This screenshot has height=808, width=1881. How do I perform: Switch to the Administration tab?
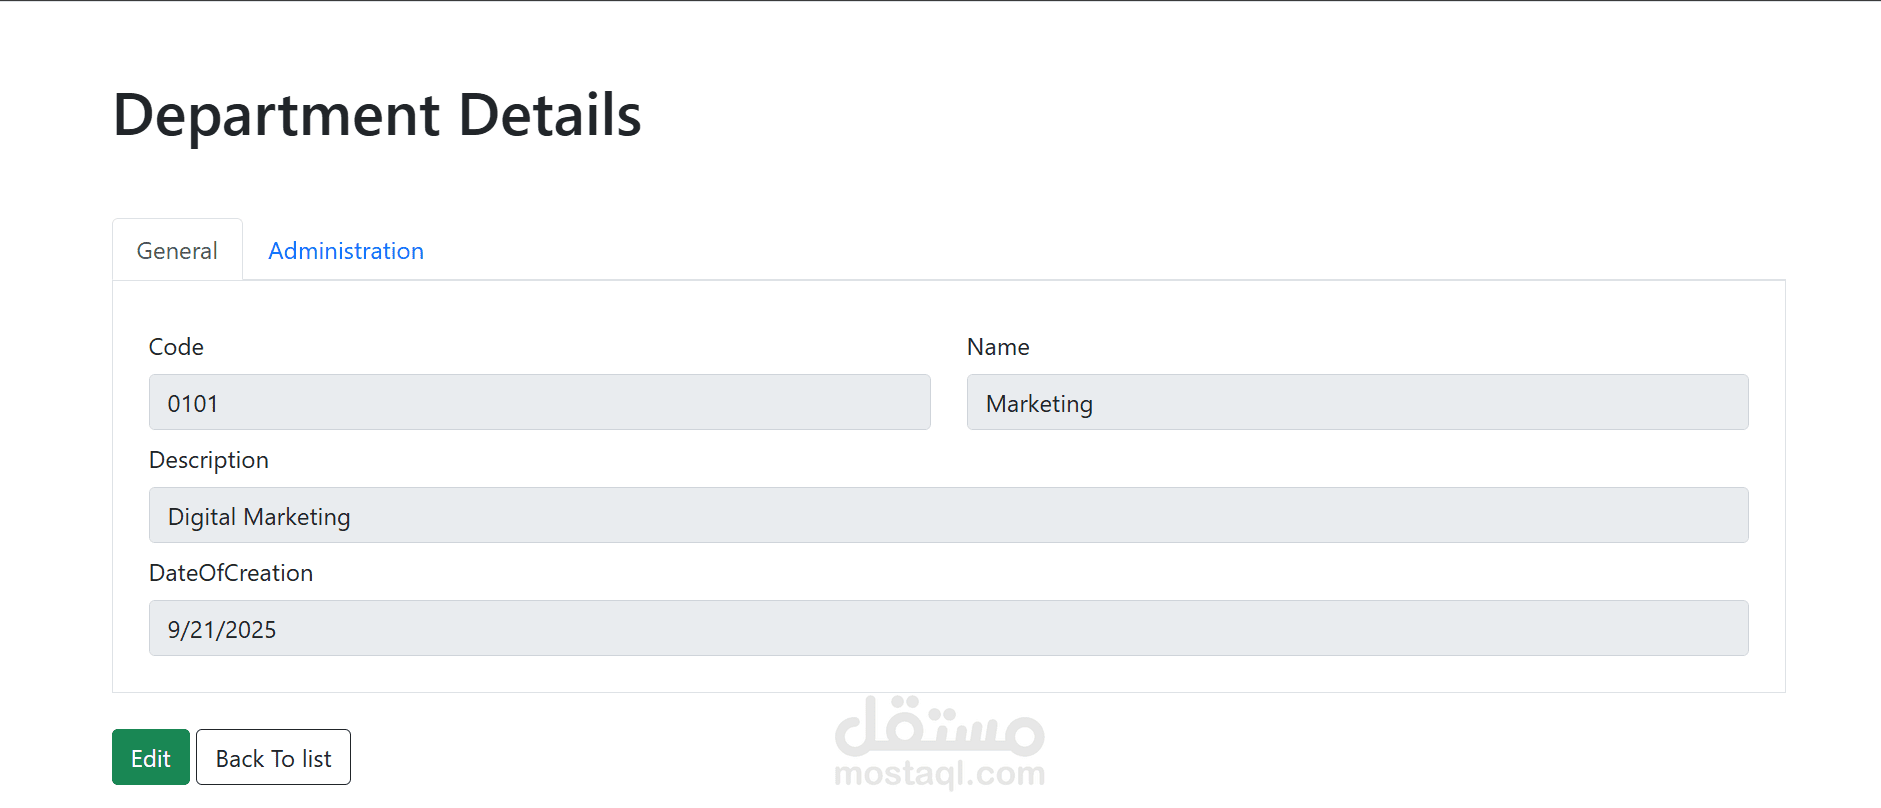pyautogui.click(x=346, y=251)
